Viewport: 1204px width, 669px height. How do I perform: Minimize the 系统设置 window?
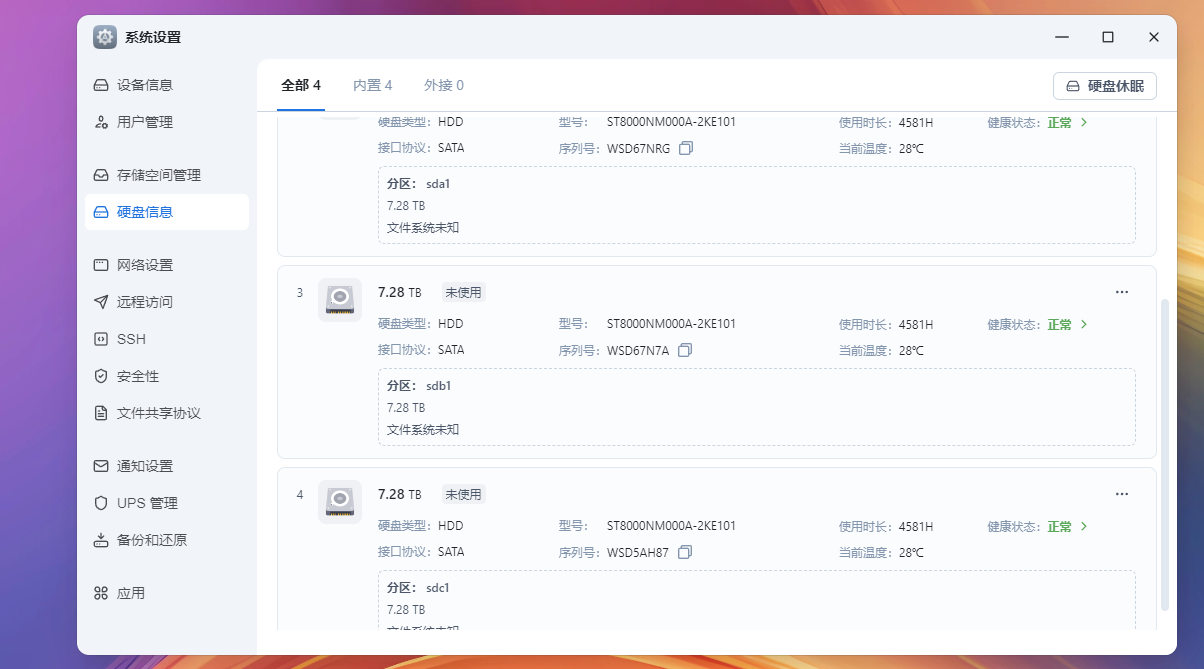[1062, 37]
